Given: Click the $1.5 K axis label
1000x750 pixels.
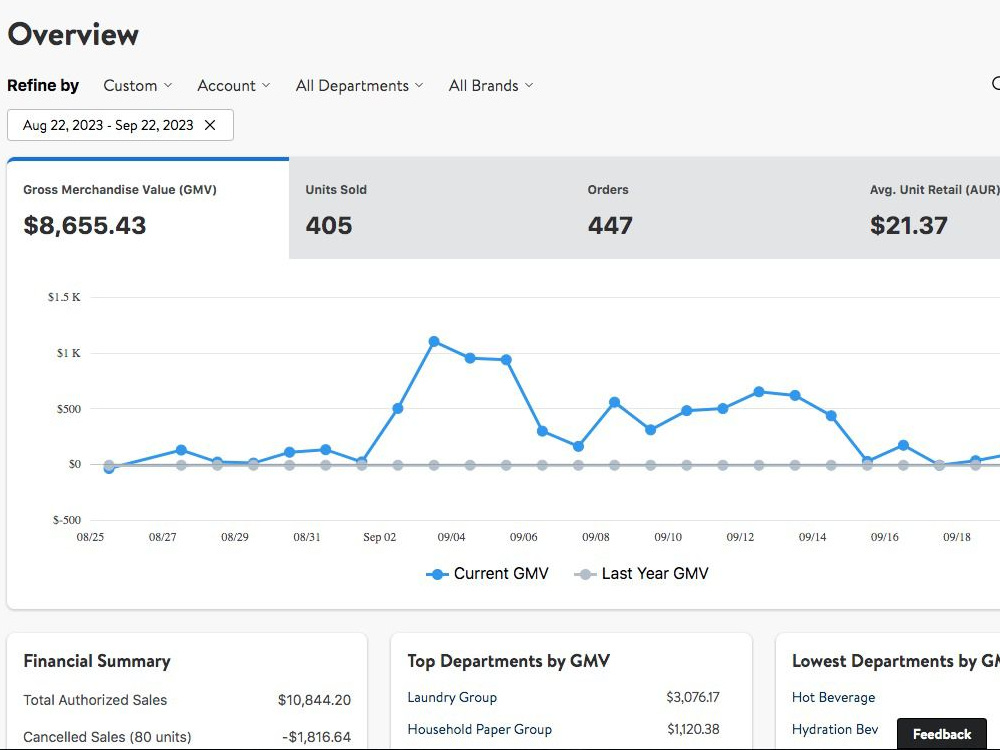Looking at the screenshot, I should [64, 297].
